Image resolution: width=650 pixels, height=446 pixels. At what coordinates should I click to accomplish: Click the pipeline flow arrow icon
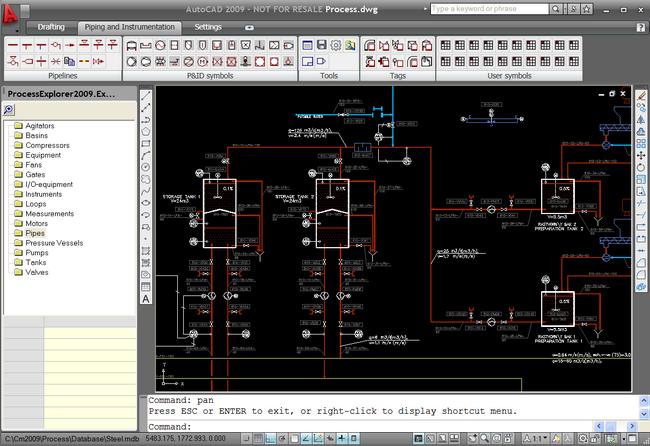point(70,45)
